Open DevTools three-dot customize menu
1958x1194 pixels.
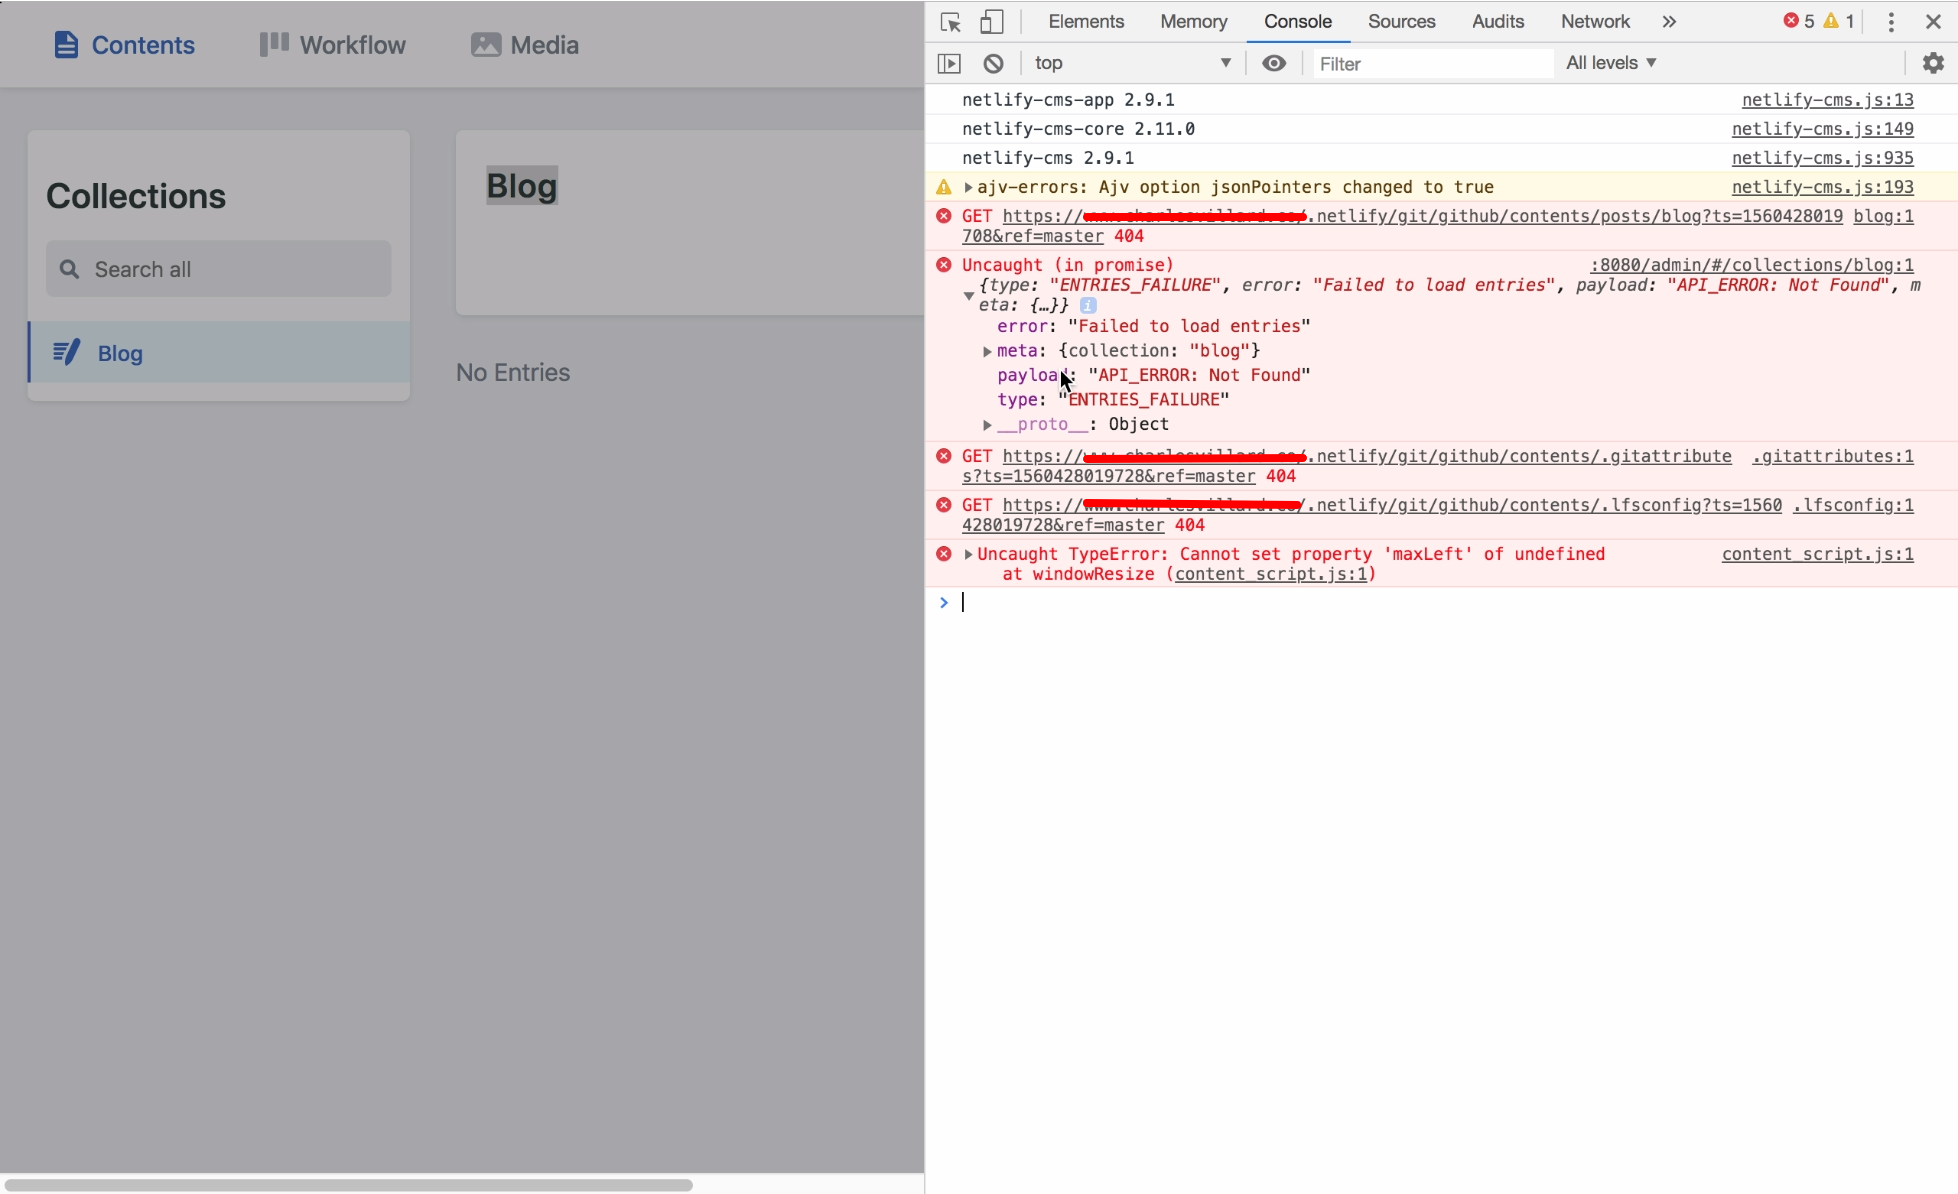pos(1890,22)
